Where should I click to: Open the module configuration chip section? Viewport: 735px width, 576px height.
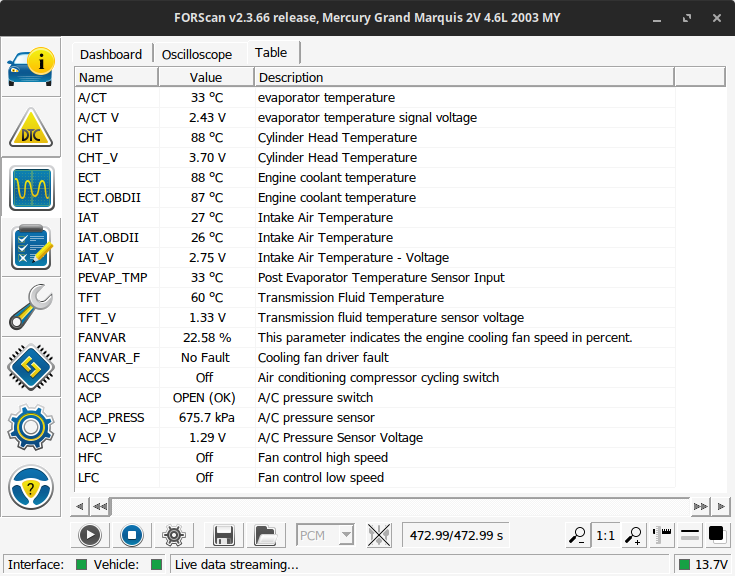point(31,367)
